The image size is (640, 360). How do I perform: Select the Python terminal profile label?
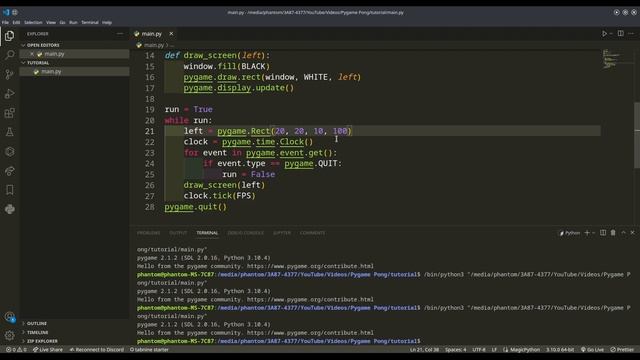click(x=569, y=233)
